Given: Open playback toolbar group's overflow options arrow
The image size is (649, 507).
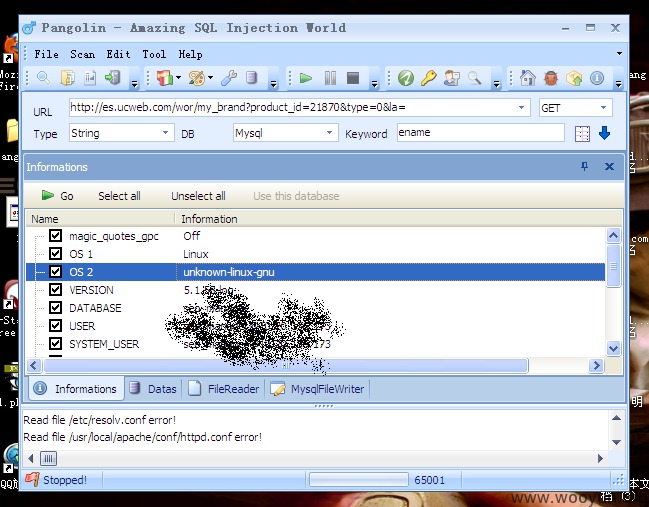Looking at the screenshot, I should pos(375,84).
